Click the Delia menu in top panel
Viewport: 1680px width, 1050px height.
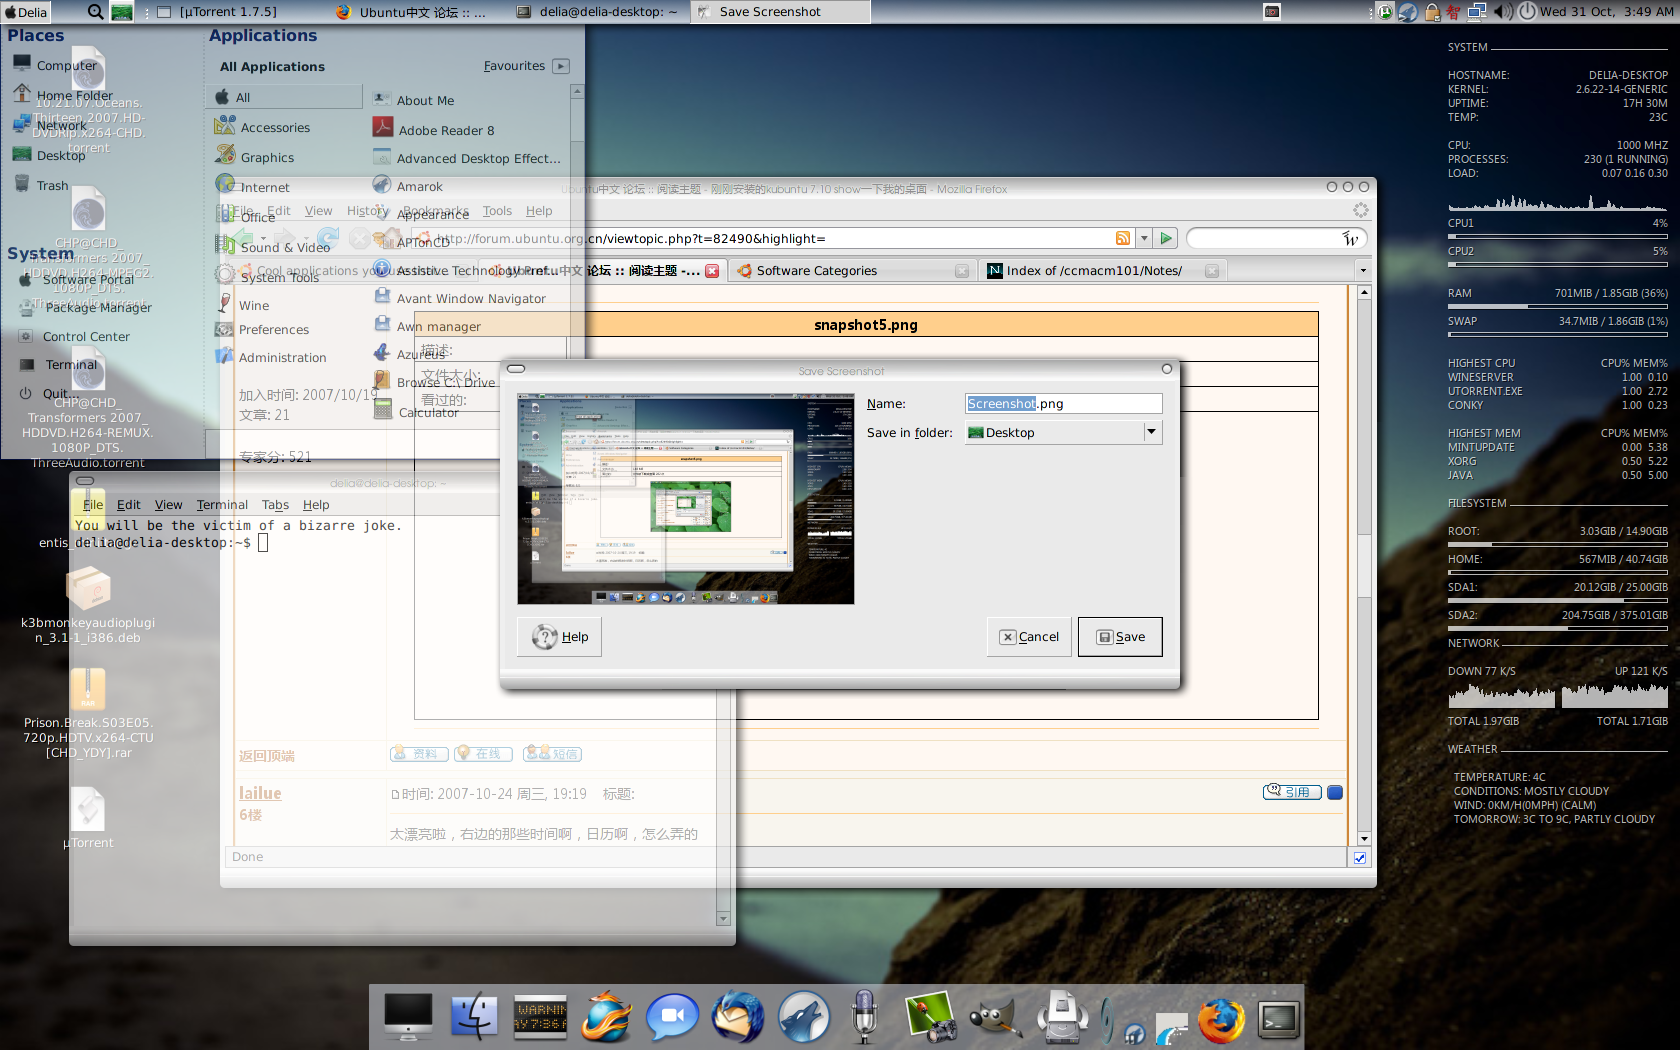tap(27, 12)
